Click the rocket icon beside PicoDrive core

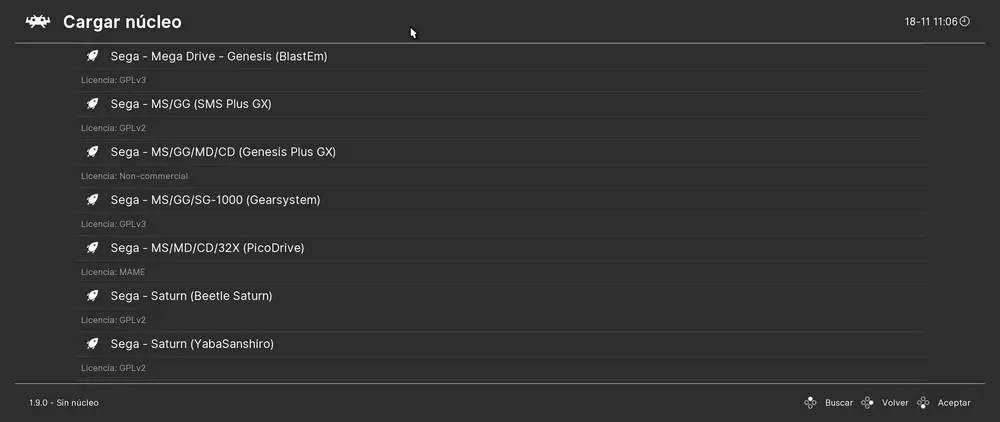tap(92, 248)
